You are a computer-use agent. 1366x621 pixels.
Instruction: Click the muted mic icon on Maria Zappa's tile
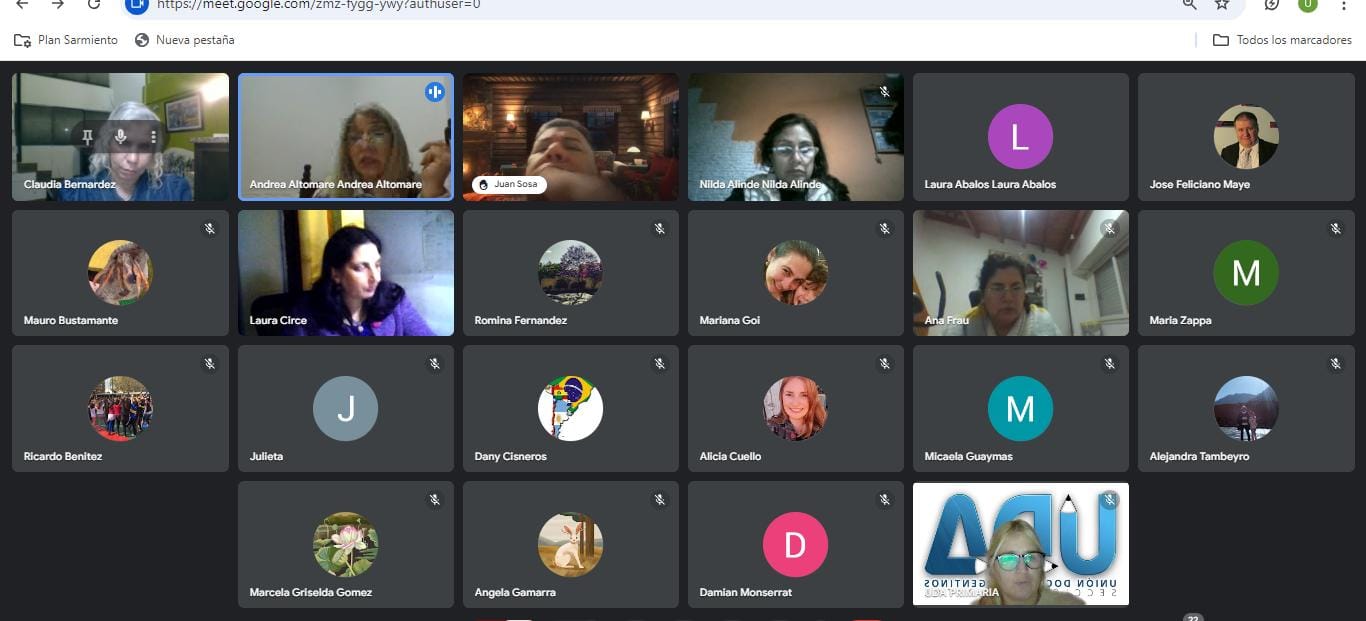coord(1335,228)
